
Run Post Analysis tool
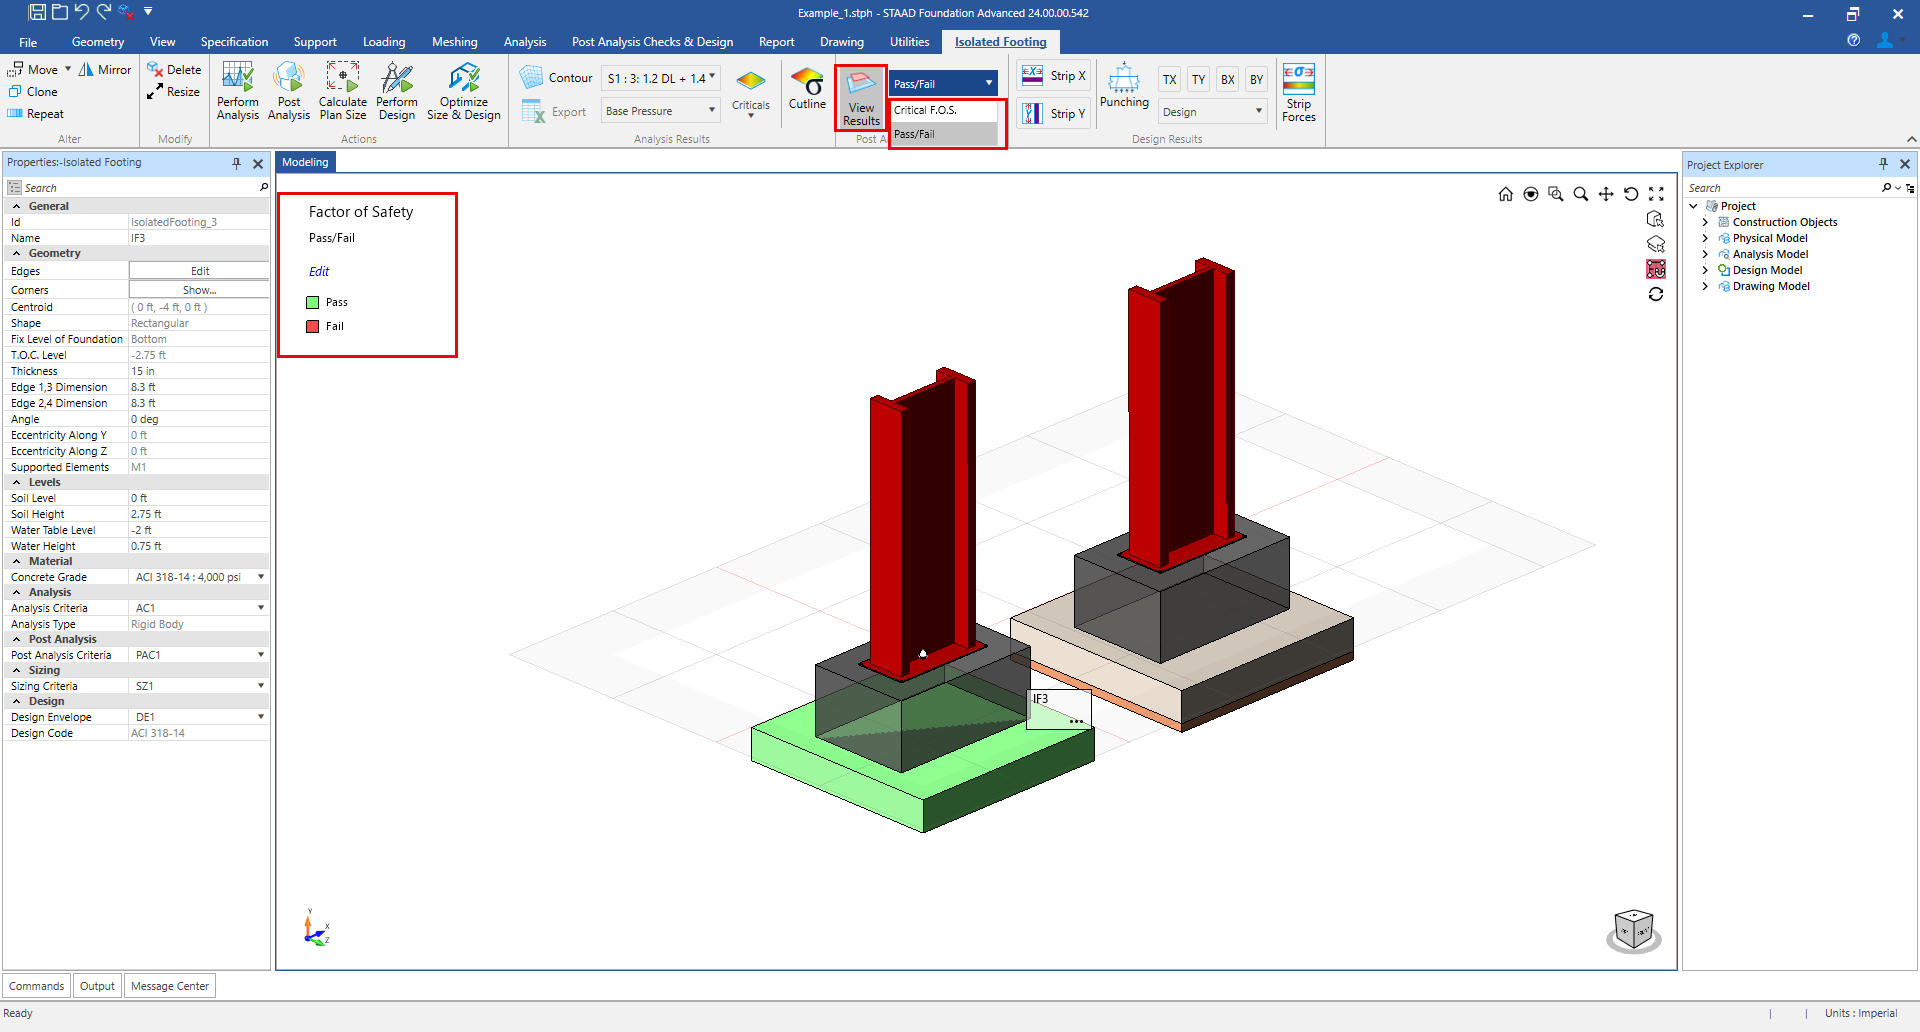pyautogui.click(x=289, y=91)
